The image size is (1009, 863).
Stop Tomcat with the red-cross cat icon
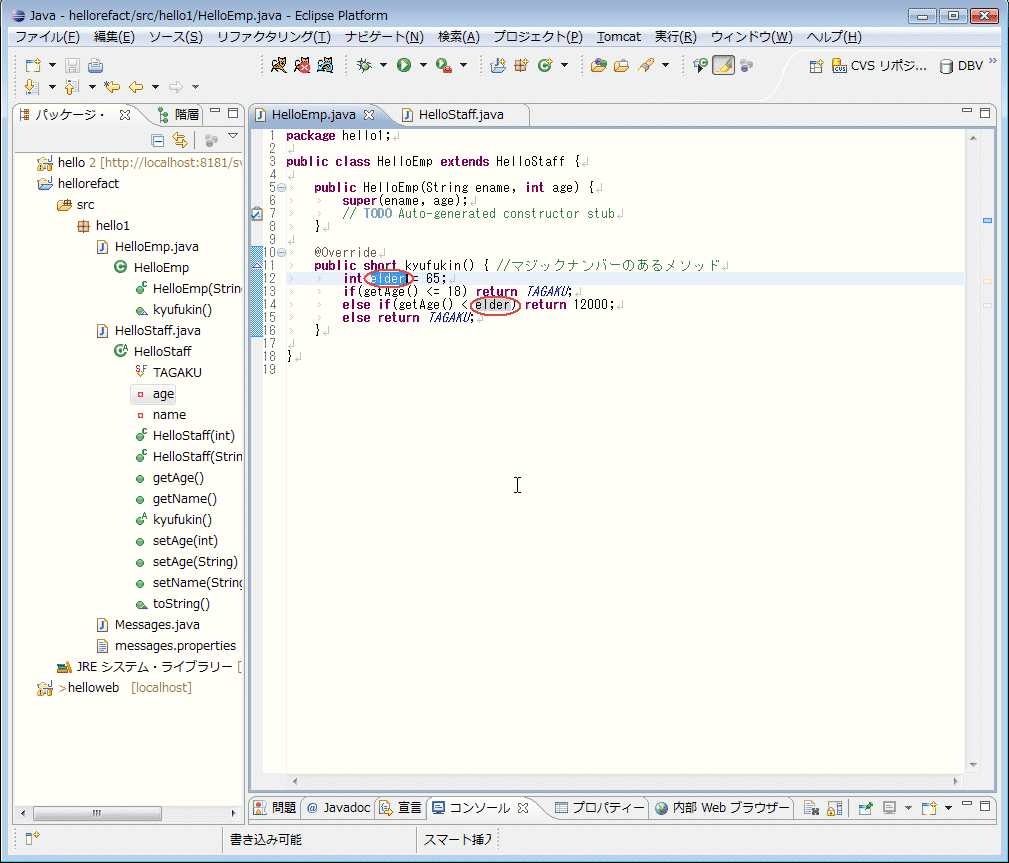click(x=302, y=65)
